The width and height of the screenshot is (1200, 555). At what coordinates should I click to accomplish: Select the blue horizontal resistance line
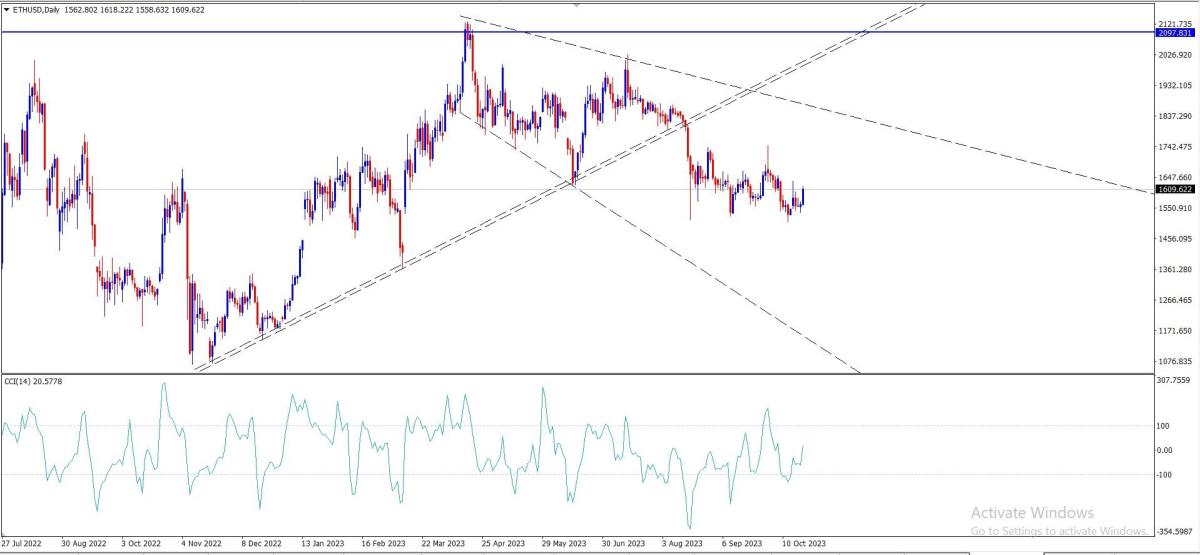[575, 32]
